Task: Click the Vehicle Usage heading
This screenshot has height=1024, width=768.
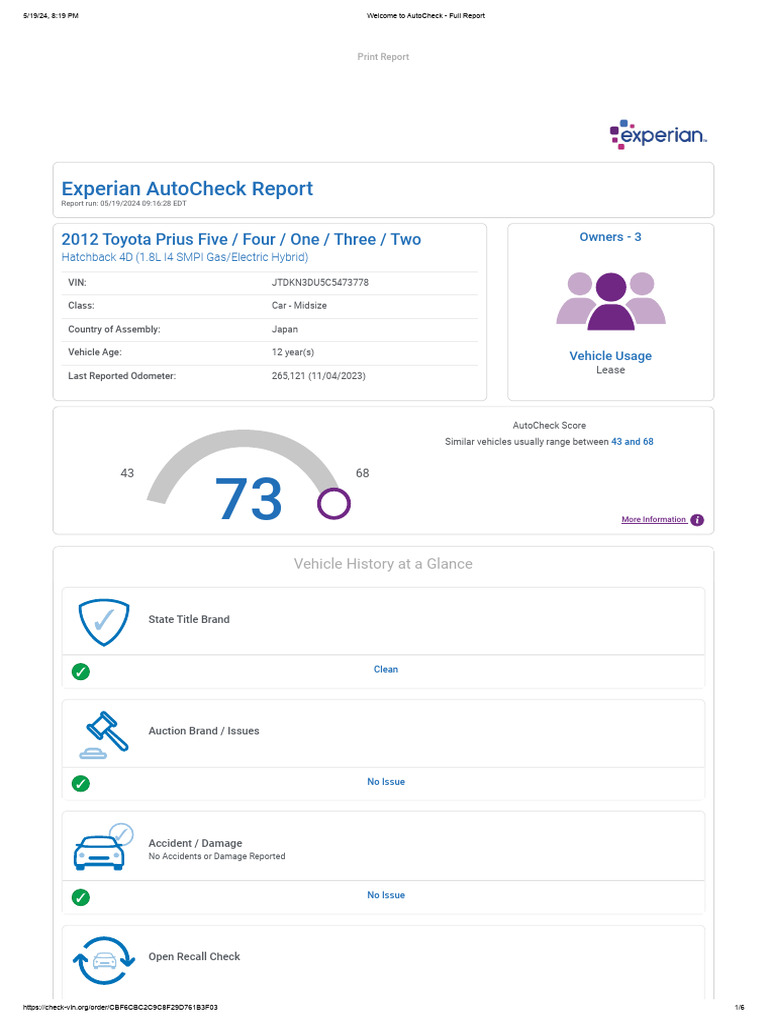Action: 610,356
